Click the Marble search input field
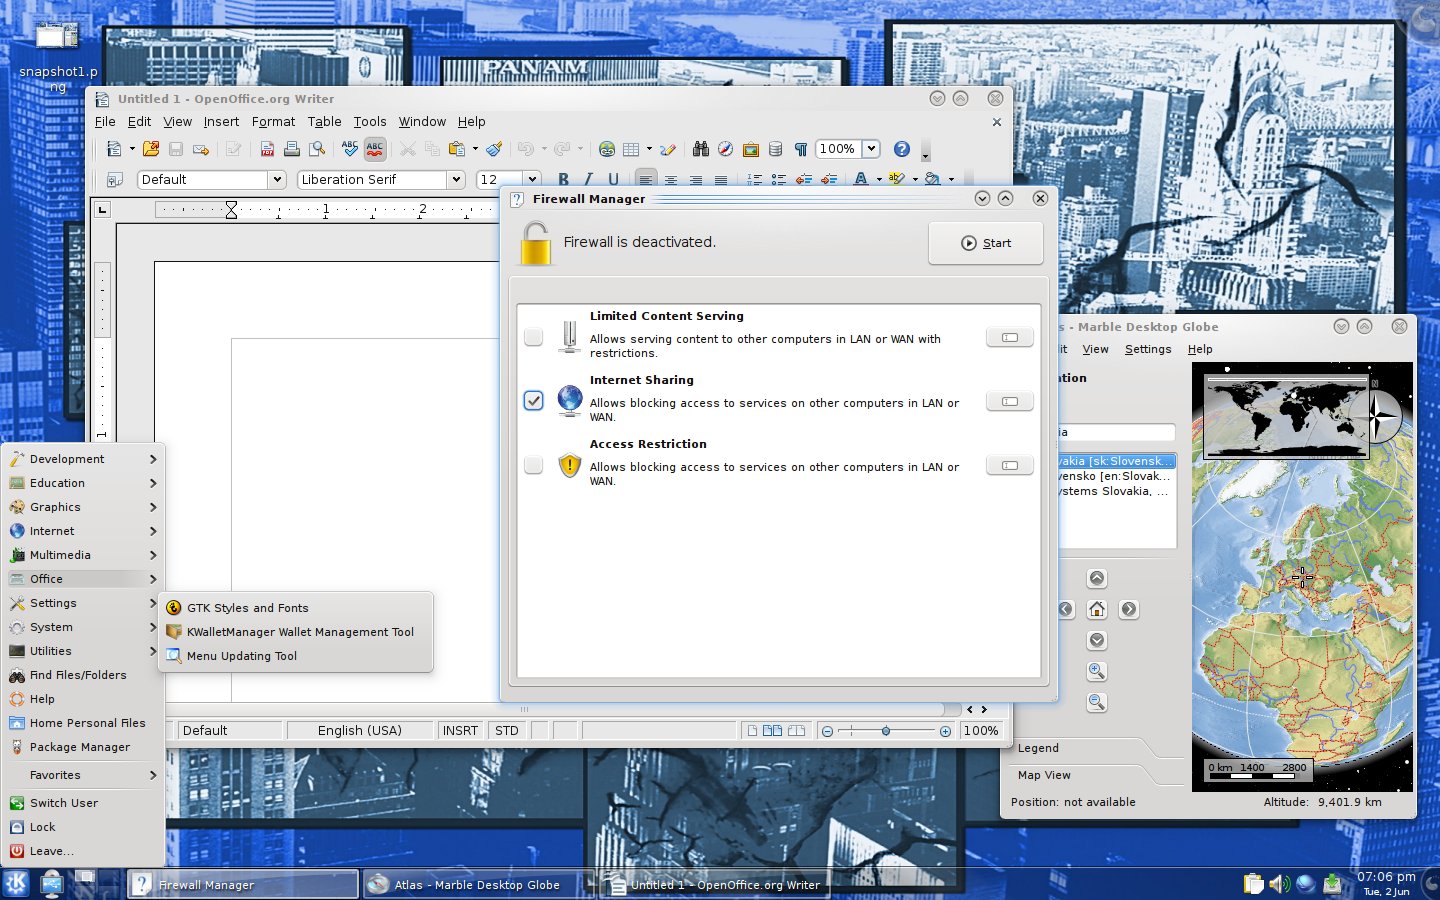This screenshot has width=1440, height=900. pyautogui.click(x=1116, y=432)
